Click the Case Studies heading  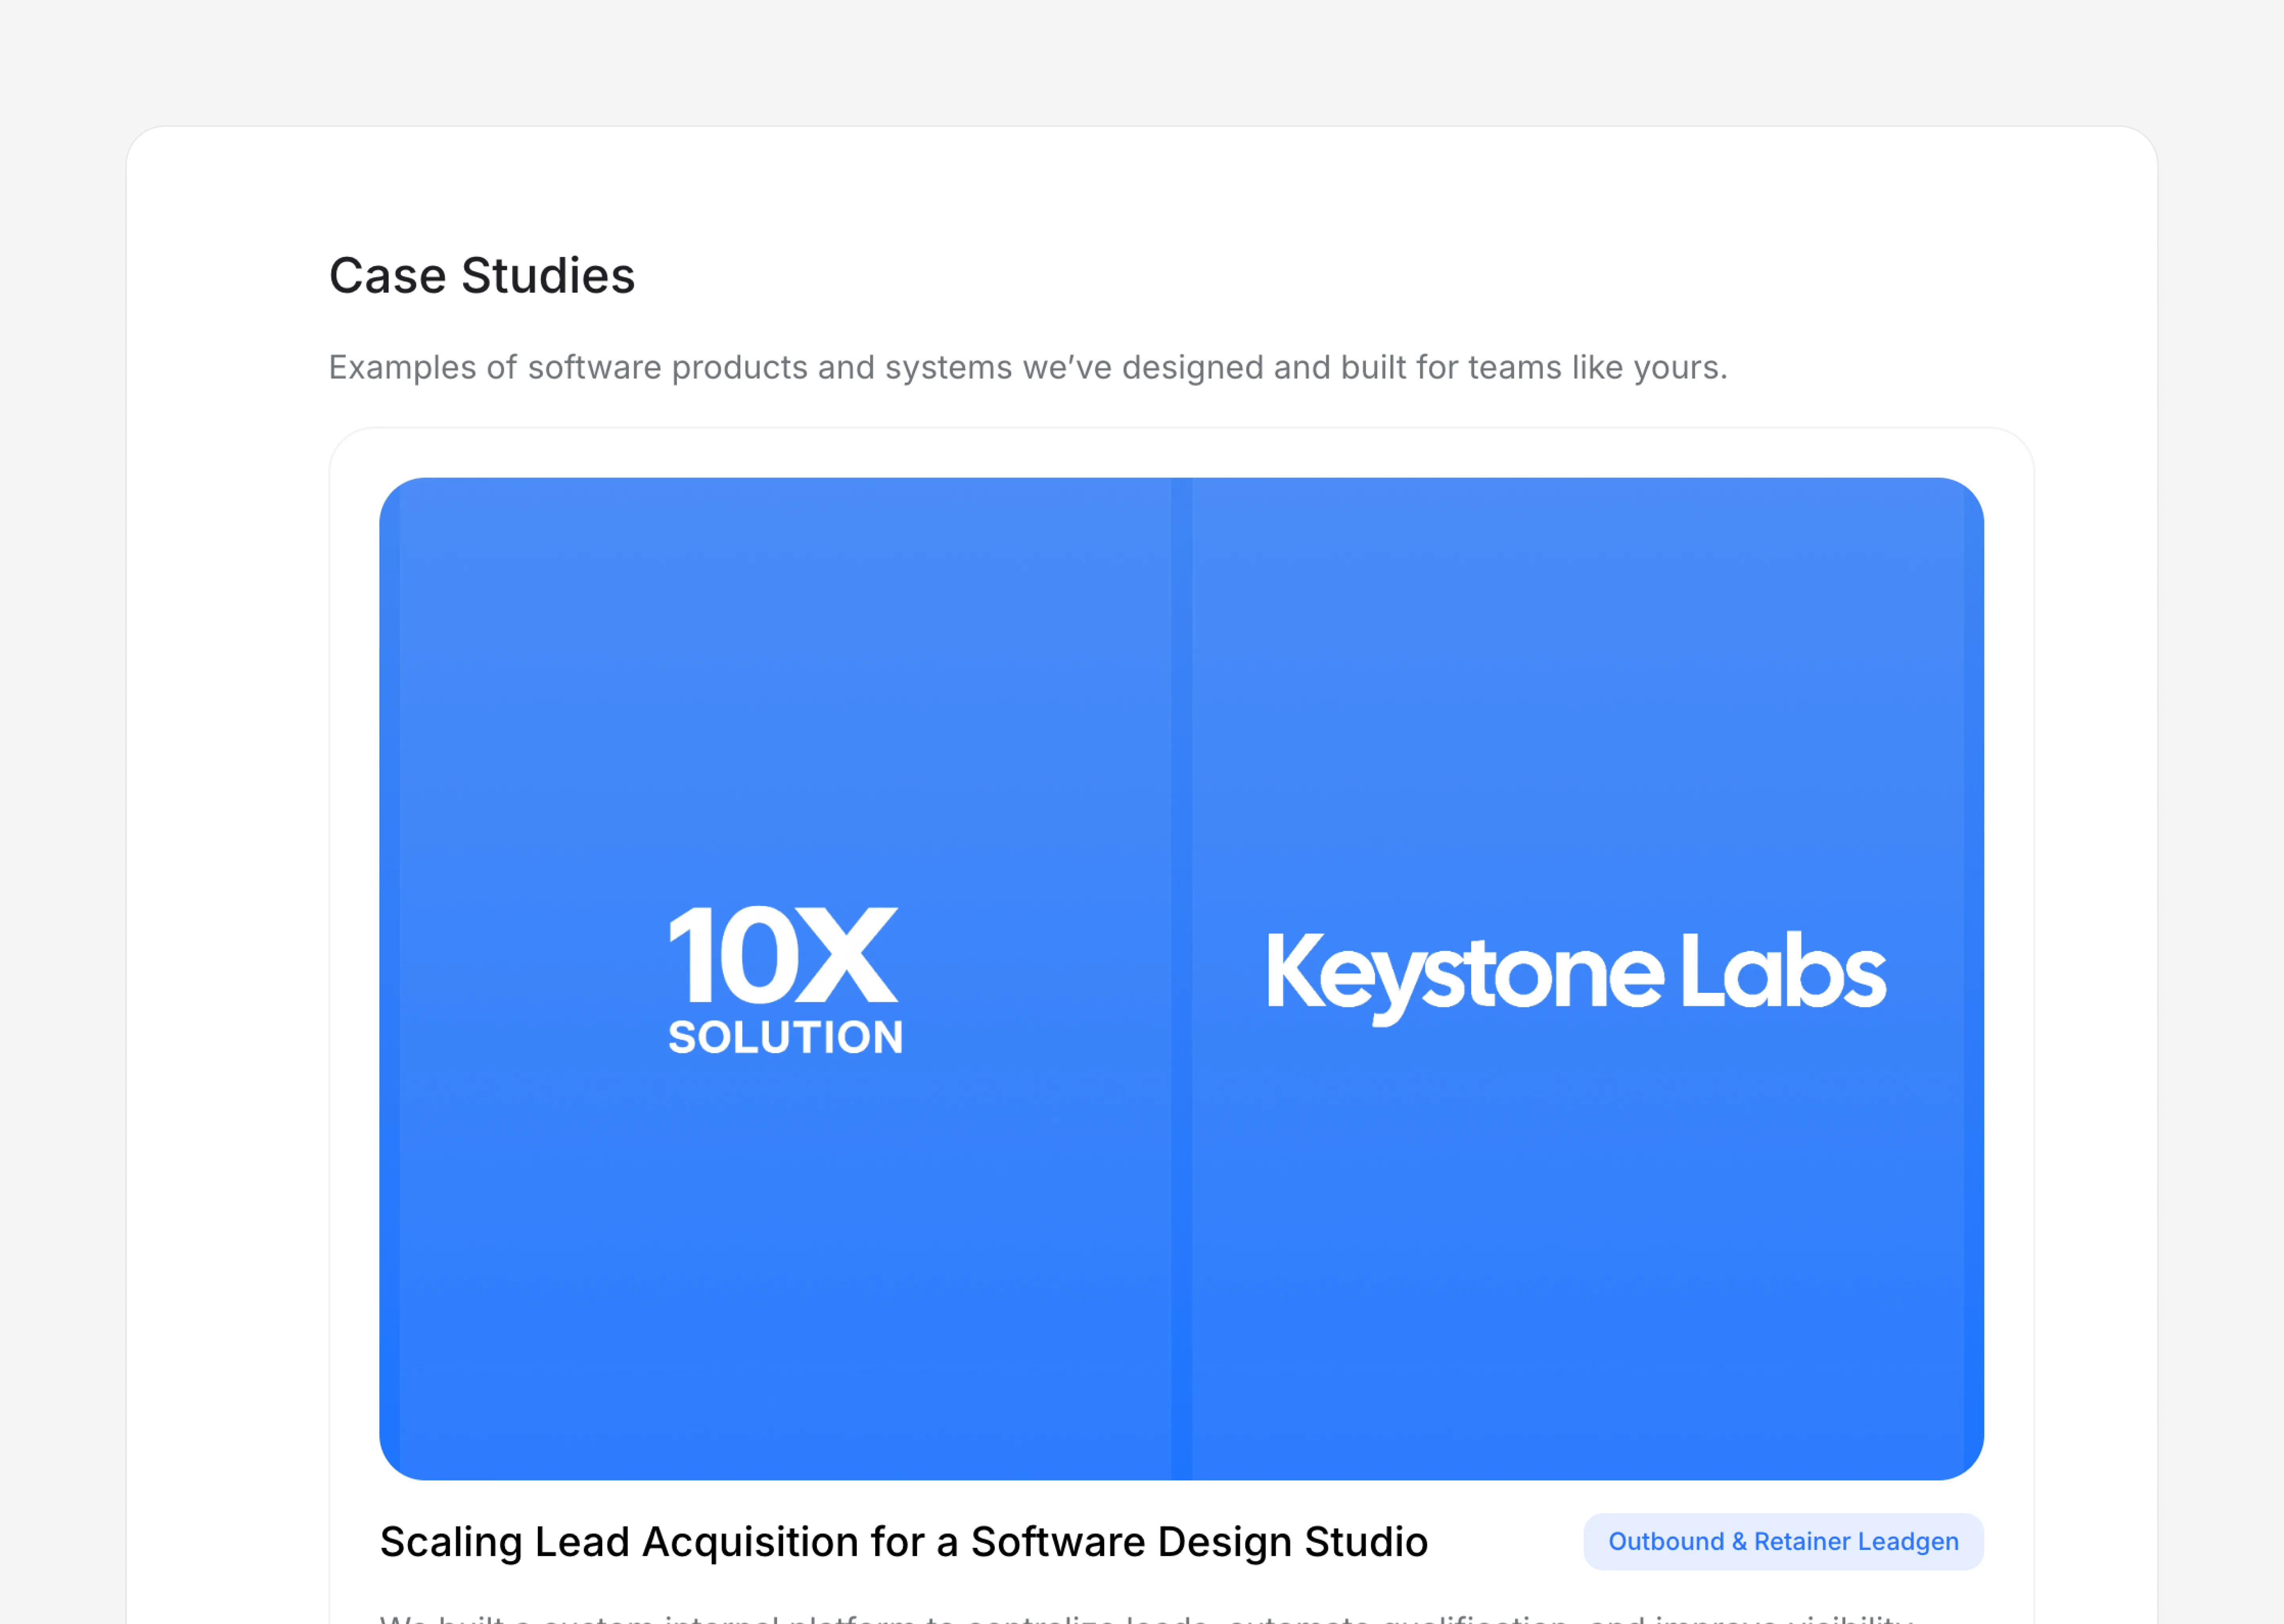[482, 275]
